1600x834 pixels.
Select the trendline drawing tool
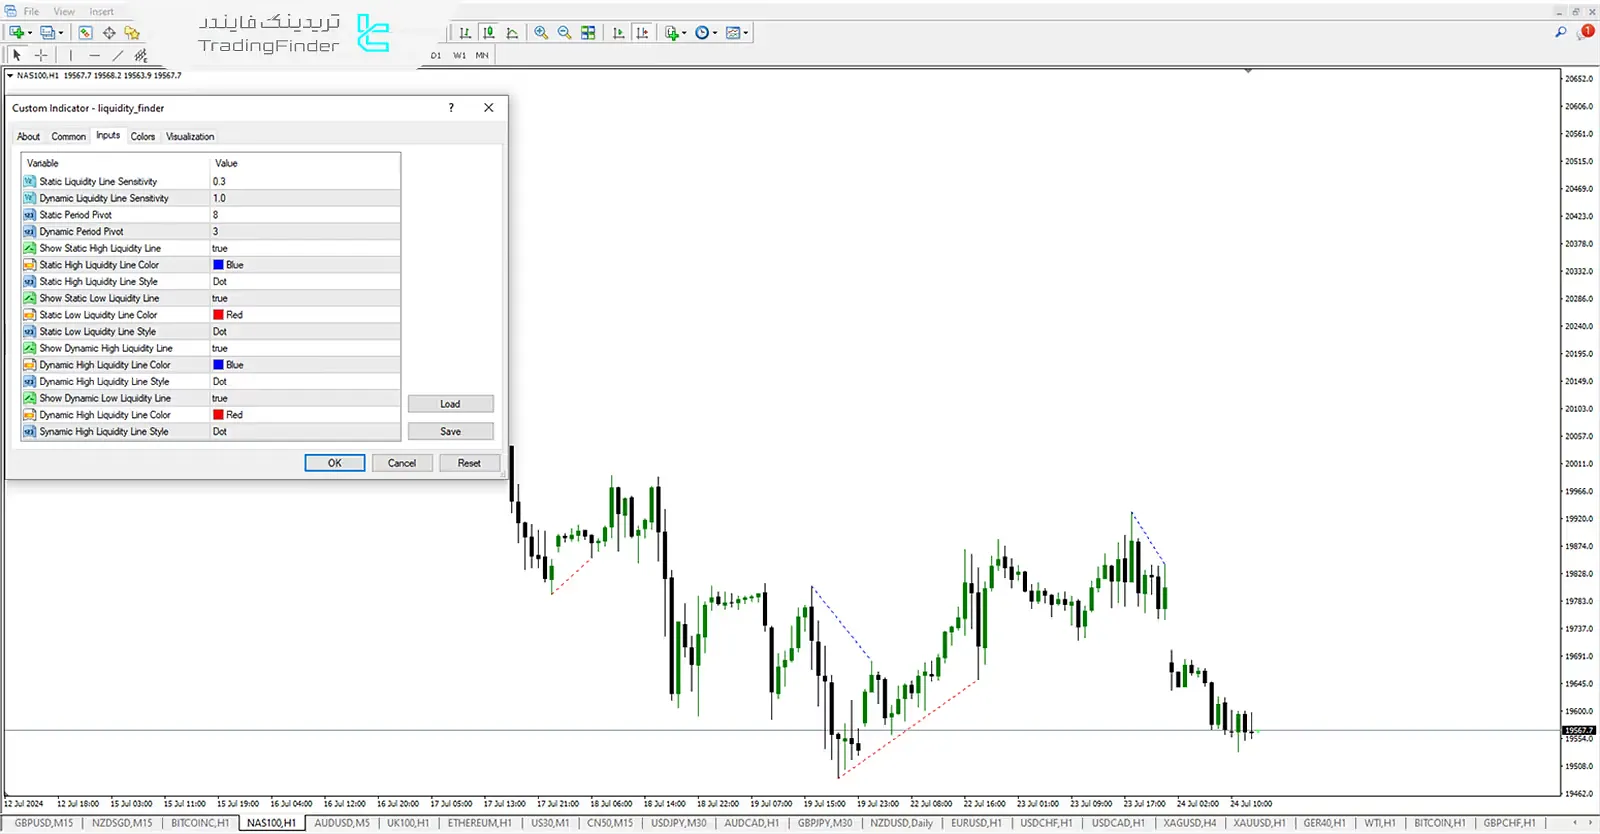(118, 56)
